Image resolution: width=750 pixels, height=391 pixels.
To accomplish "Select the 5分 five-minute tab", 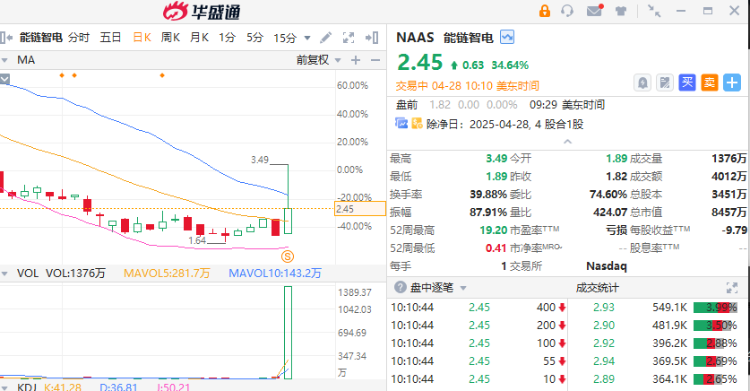I will click(255, 37).
